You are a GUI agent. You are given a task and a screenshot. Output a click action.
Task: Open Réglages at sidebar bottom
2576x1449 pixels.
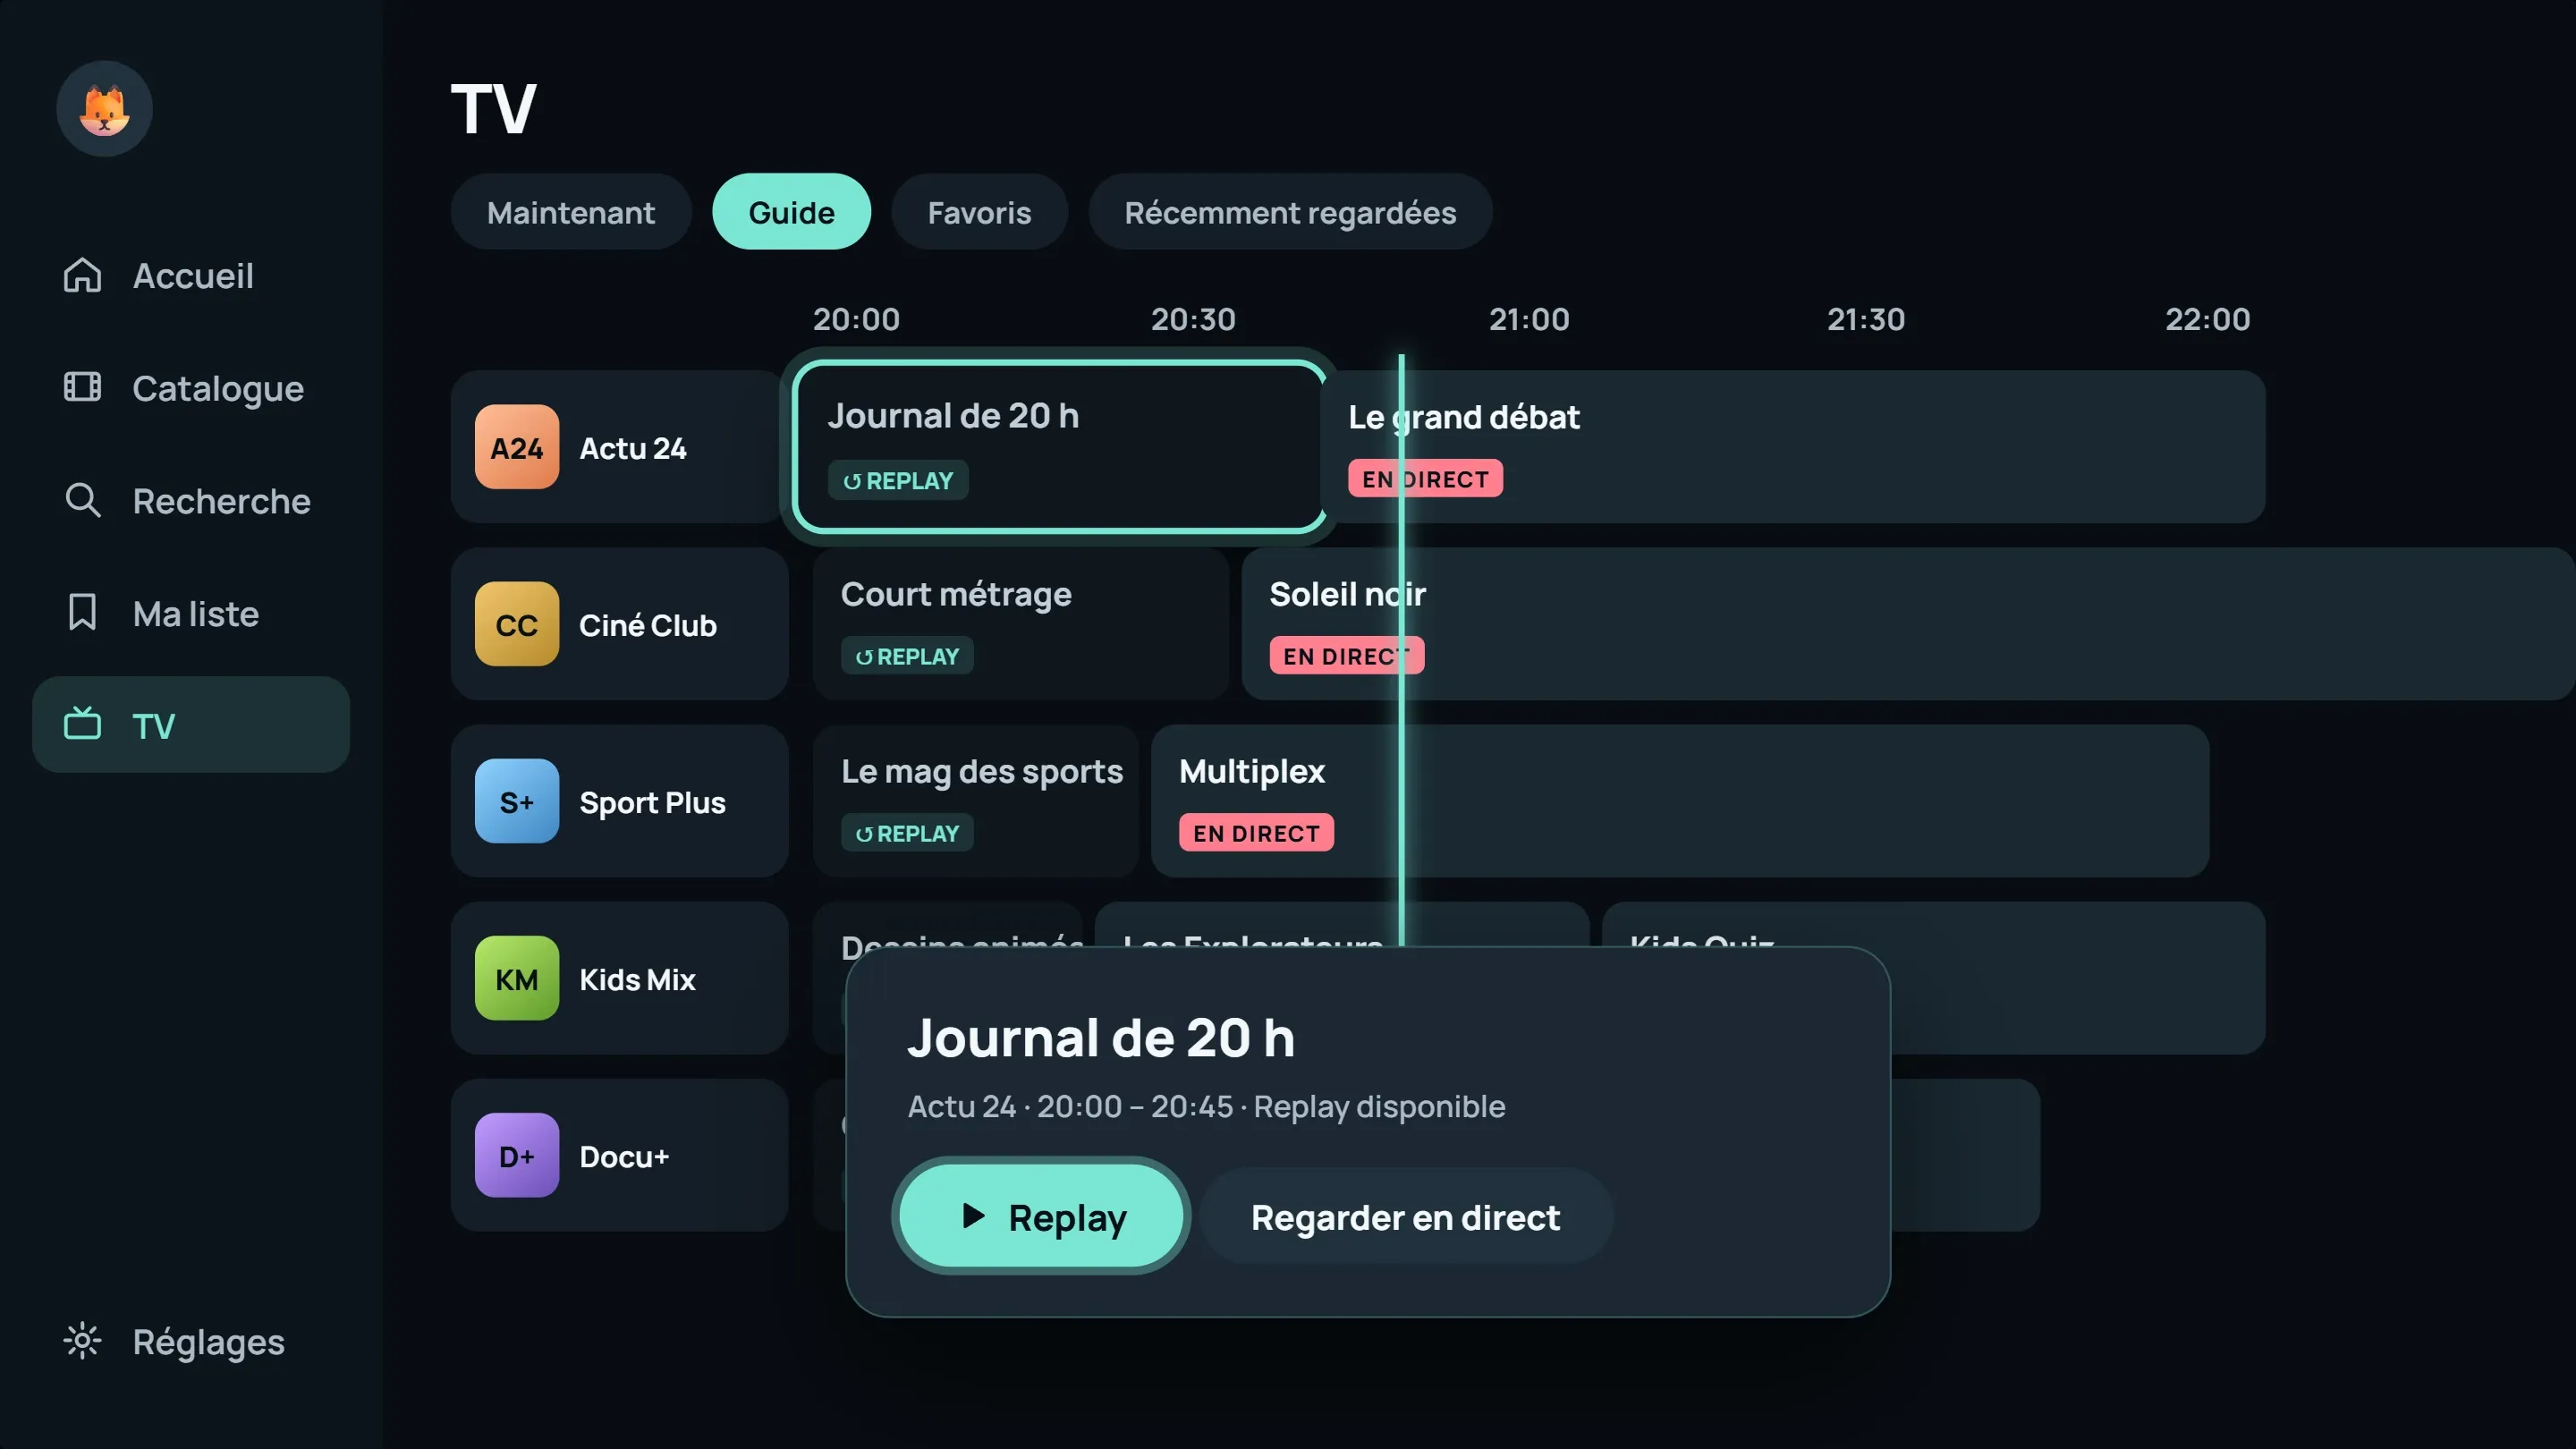point(190,1341)
